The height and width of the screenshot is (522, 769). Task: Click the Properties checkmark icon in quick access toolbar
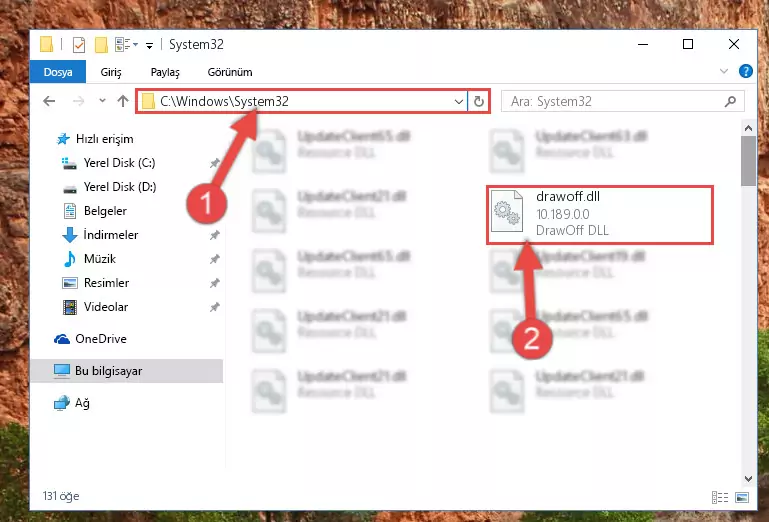78,45
